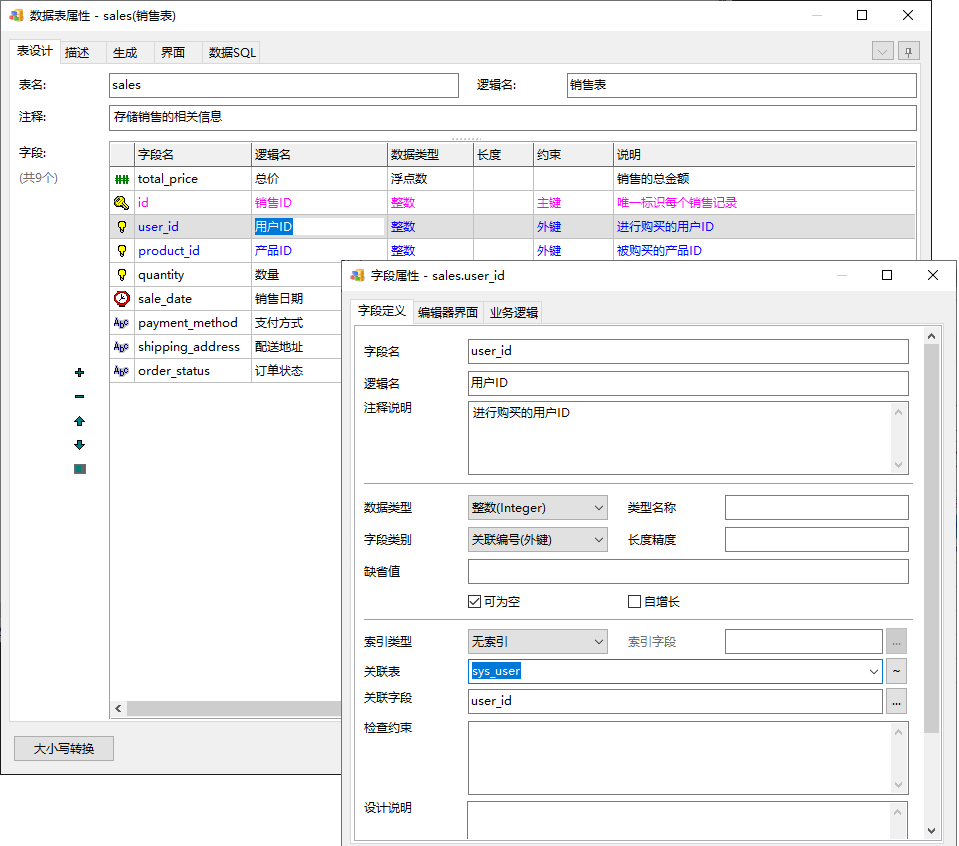
Task: Click the tilde button beside 关联表
Action: pos(896,671)
